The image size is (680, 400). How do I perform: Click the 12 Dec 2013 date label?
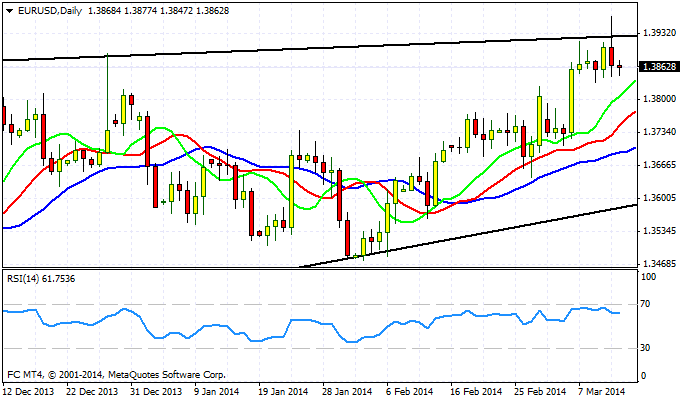coord(28,392)
